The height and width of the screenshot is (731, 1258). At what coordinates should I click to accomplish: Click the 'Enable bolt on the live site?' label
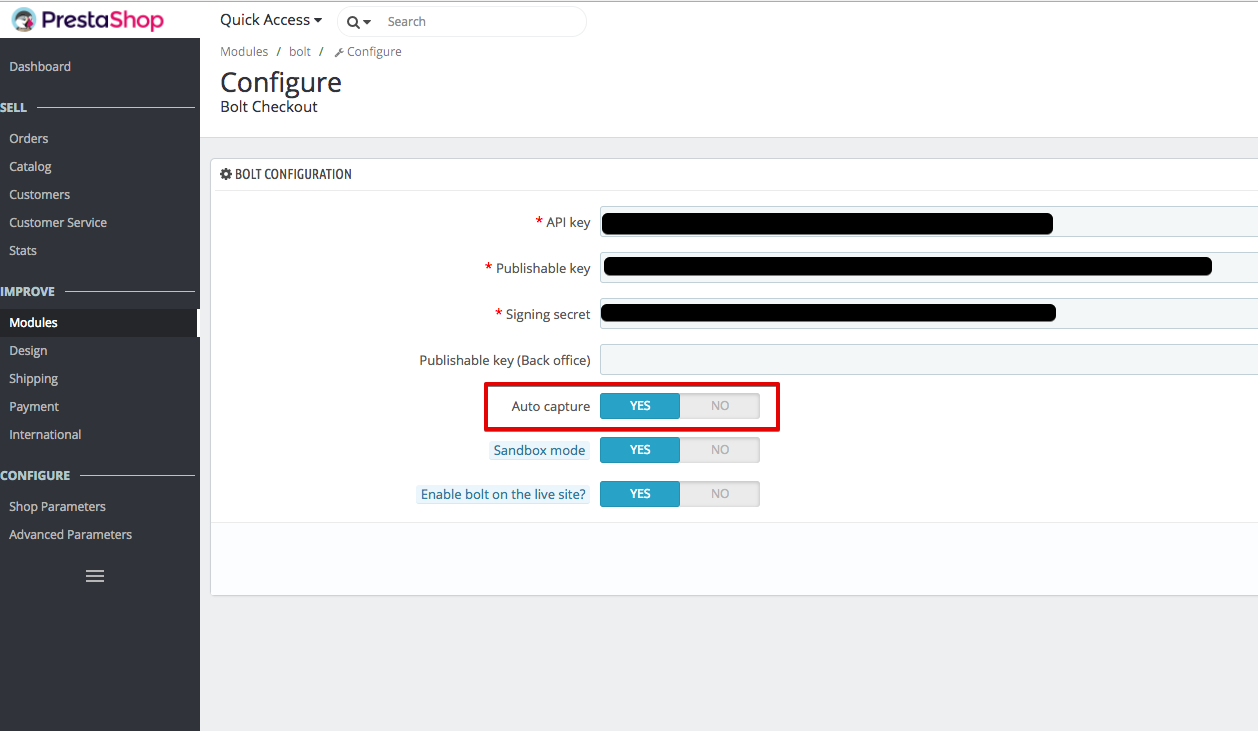[x=503, y=495]
